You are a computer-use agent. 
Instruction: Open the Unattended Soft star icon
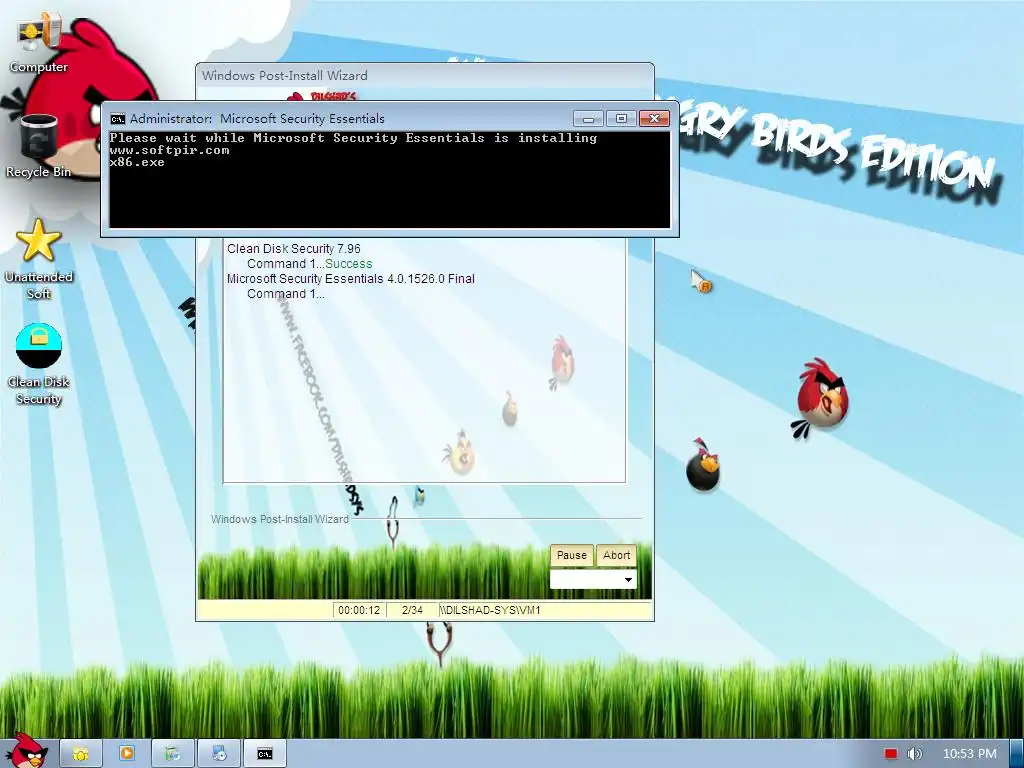[x=39, y=259]
